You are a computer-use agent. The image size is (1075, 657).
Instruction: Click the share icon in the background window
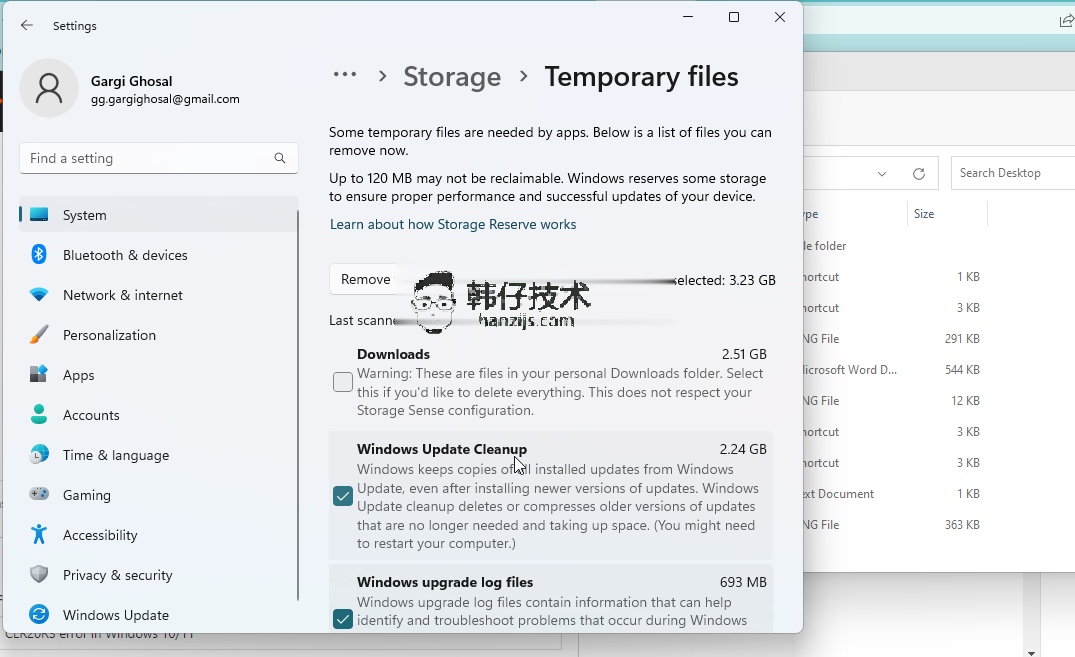point(1066,21)
